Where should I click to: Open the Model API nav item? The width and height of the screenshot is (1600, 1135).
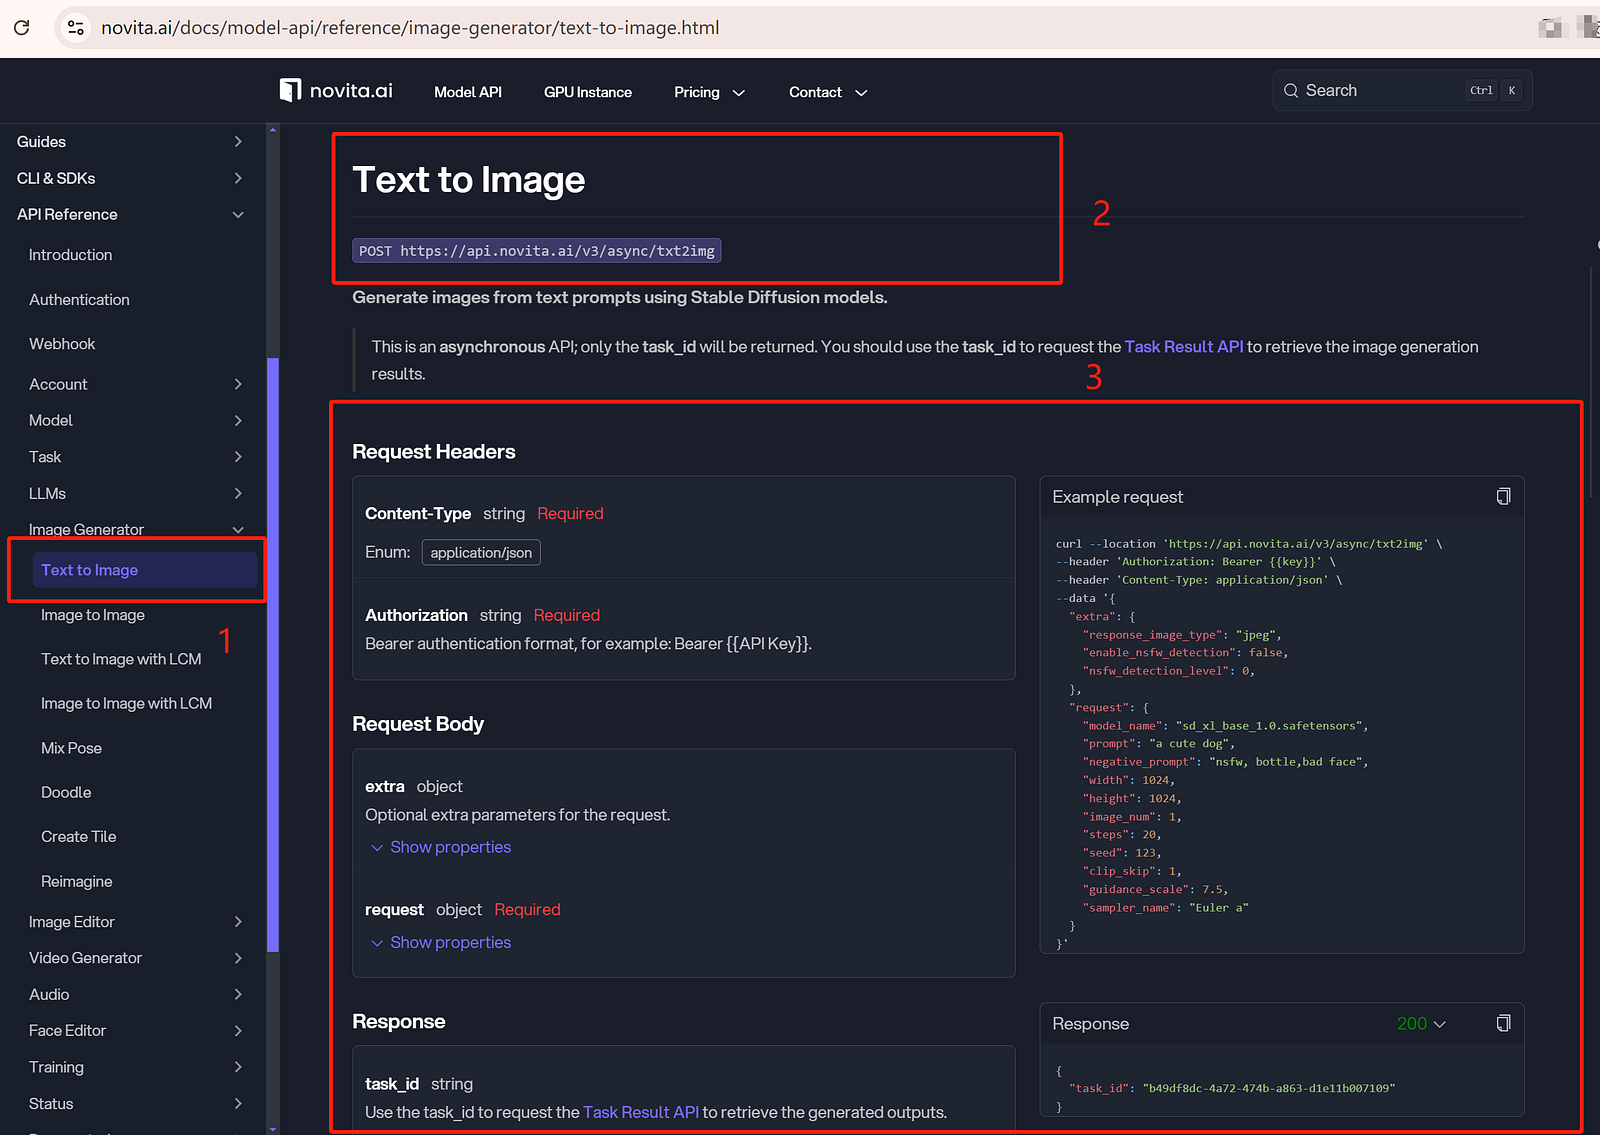point(468,92)
